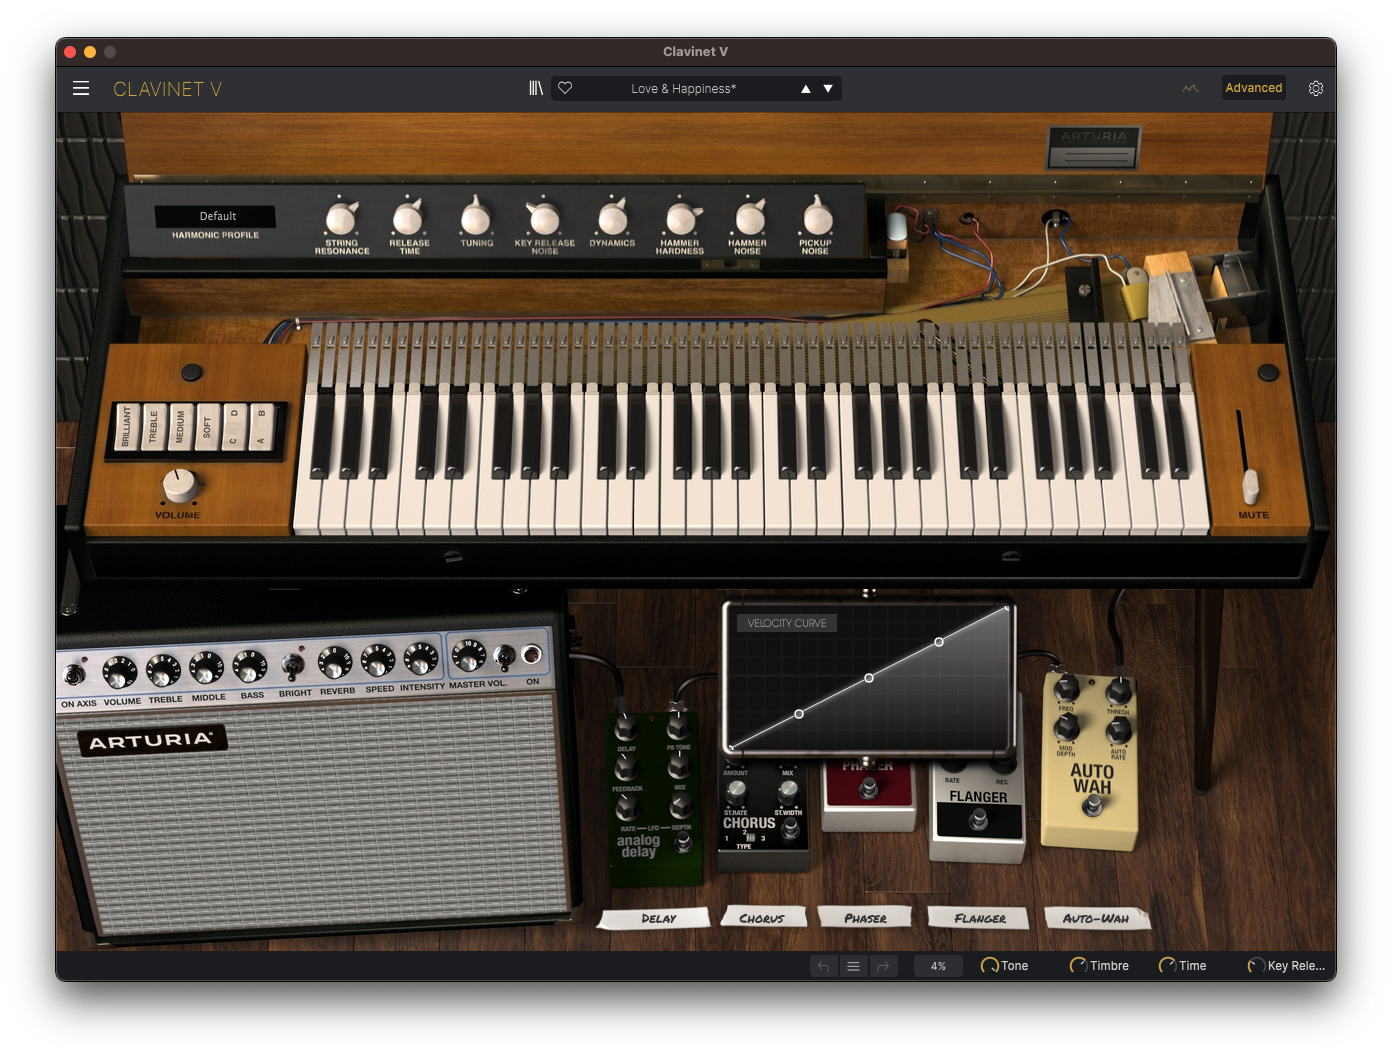Click the Advanced button

pyautogui.click(x=1254, y=88)
